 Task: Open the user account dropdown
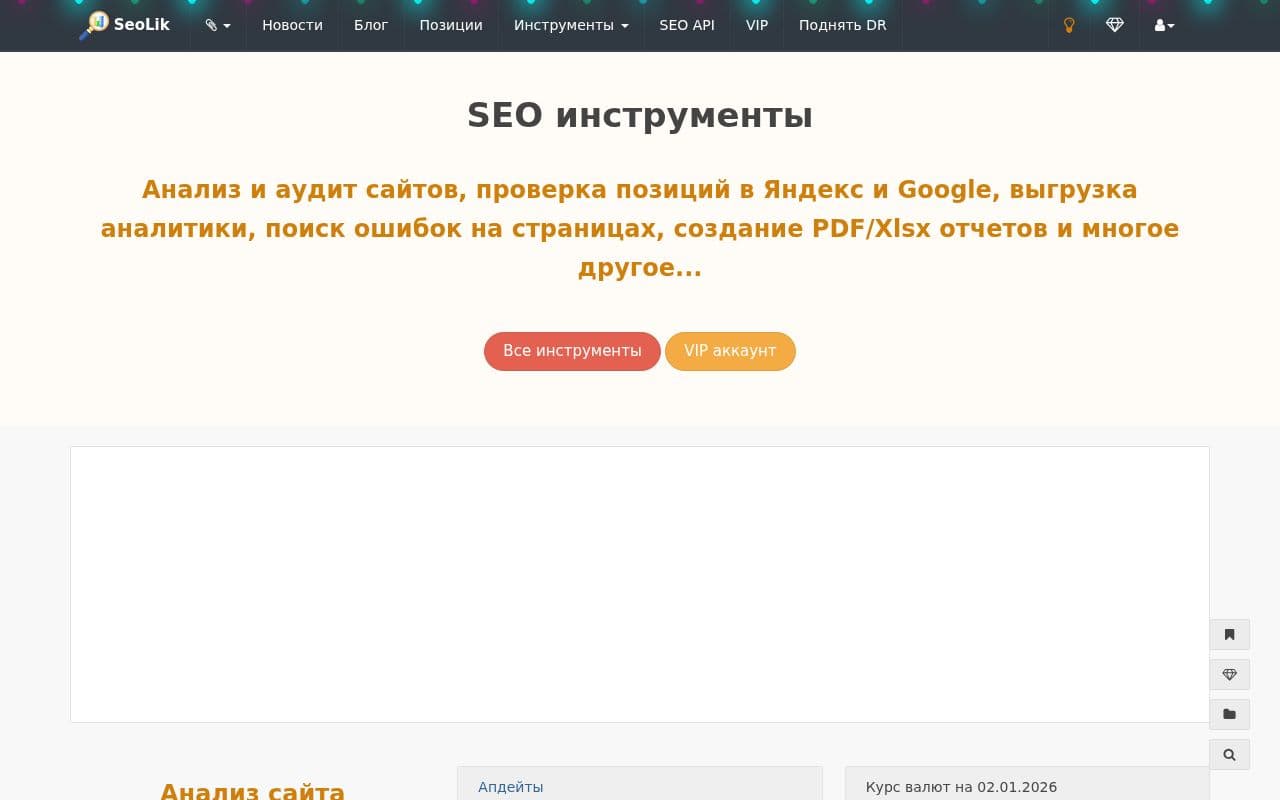[x=1164, y=25]
